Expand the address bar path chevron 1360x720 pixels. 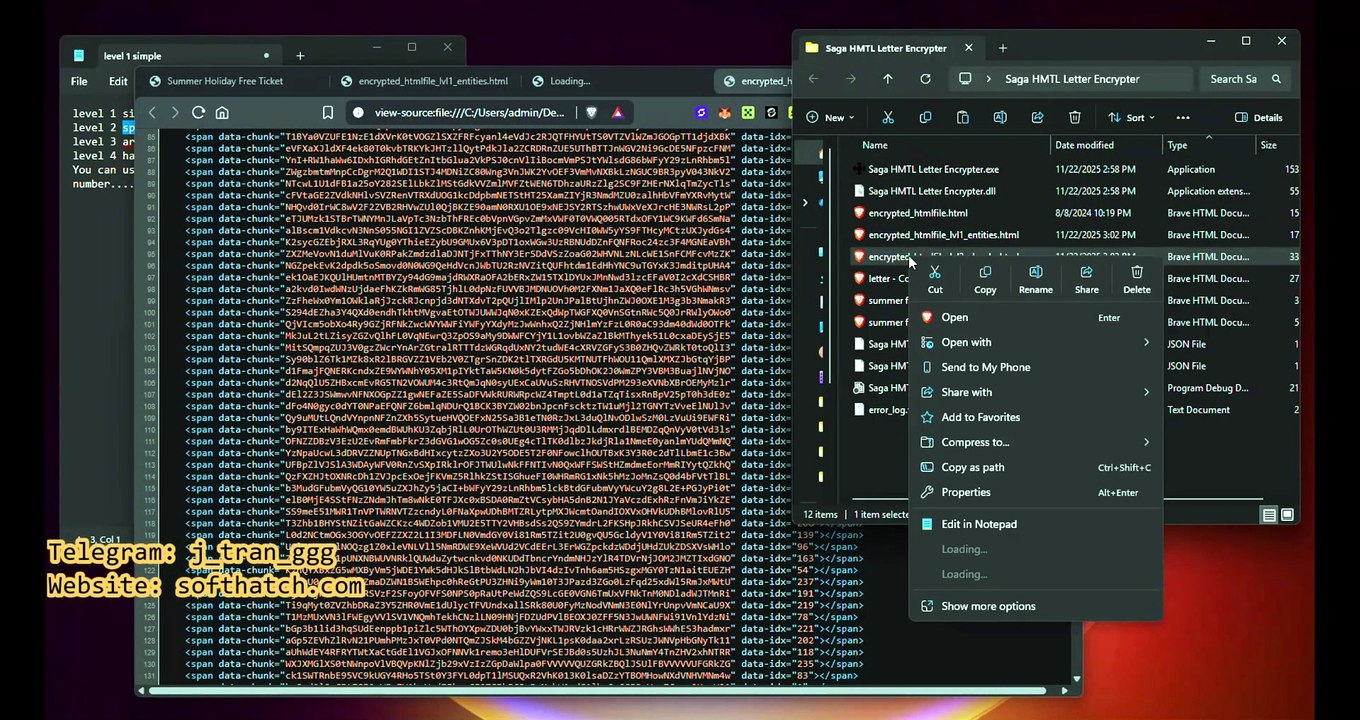989,79
